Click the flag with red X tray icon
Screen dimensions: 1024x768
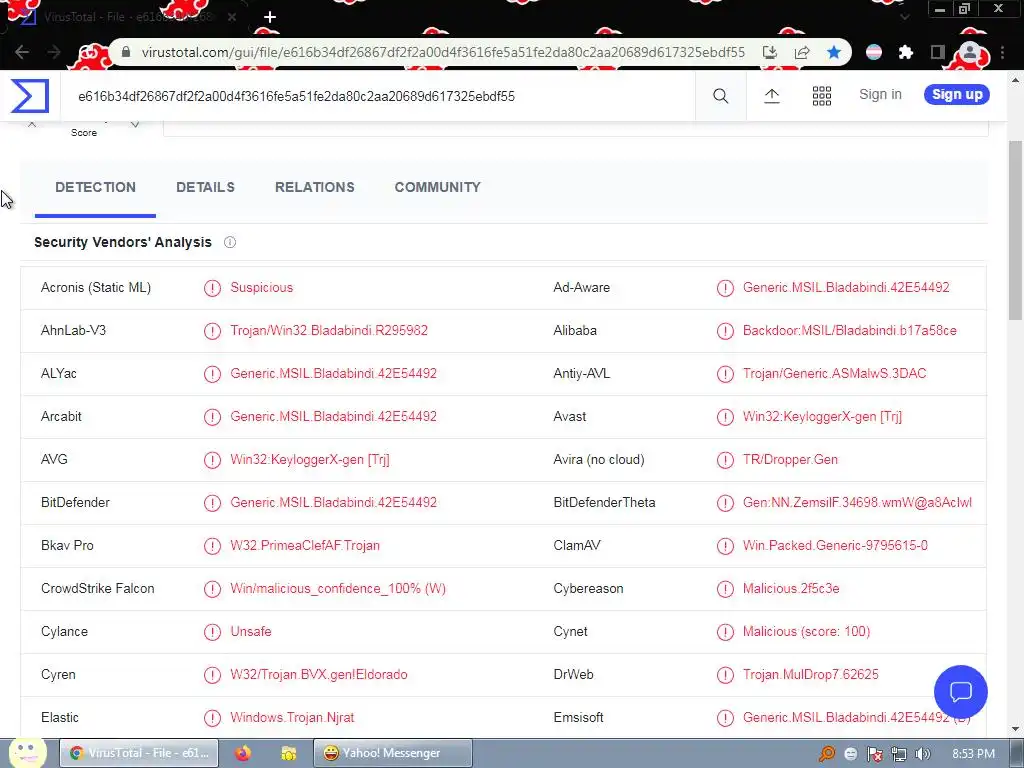tap(874, 754)
